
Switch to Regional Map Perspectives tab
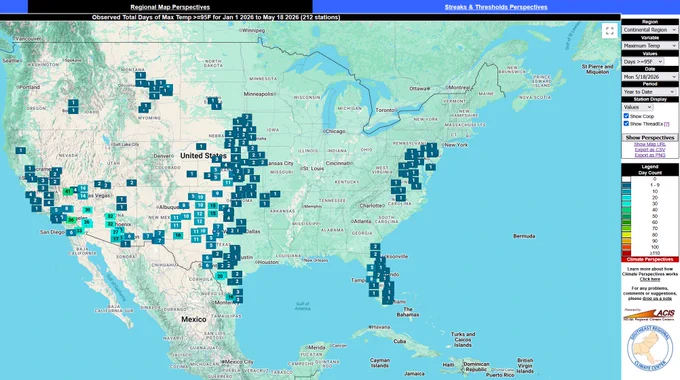(x=170, y=7)
